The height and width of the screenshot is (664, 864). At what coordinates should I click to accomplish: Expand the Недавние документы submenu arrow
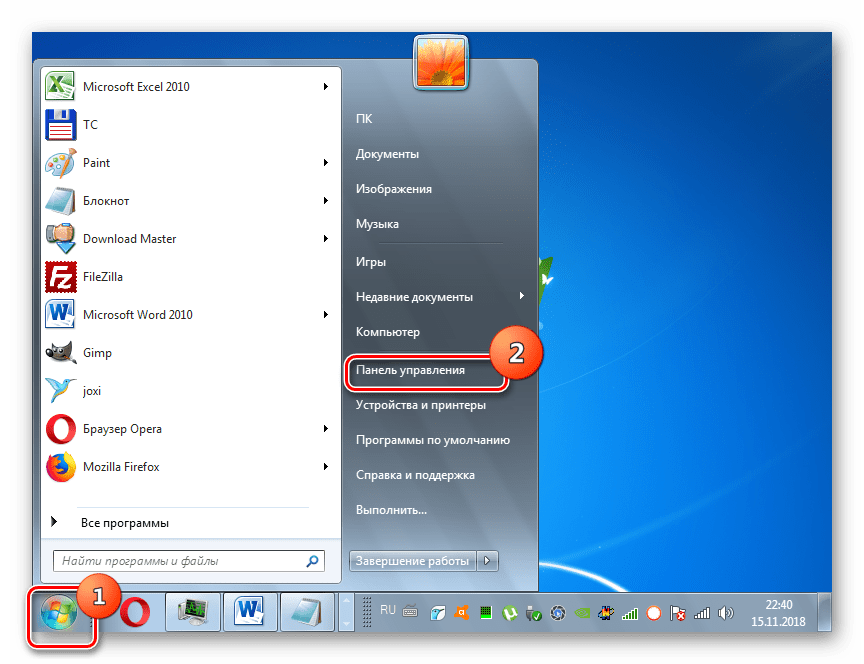521,296
